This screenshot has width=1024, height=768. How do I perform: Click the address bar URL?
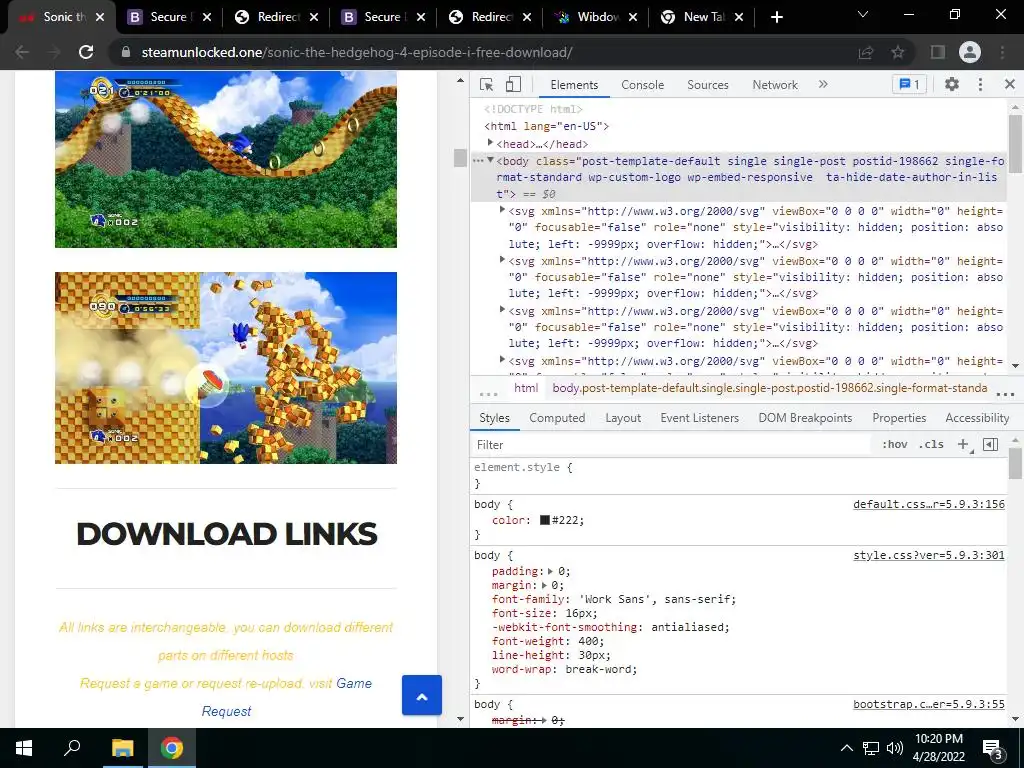pos(357,52)
